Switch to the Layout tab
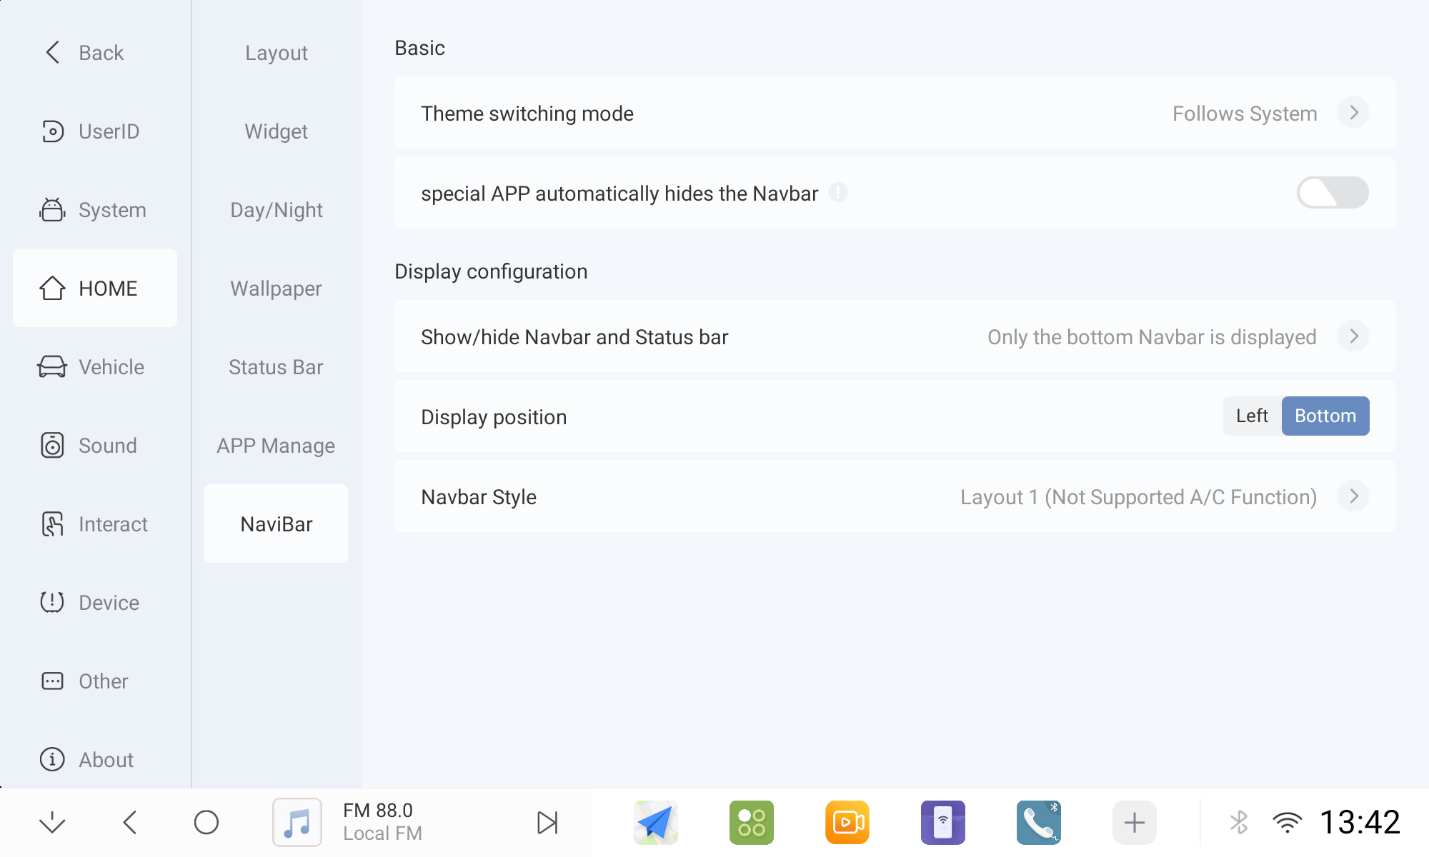The width and height of the screenshot is (1429, 857). 276,53
